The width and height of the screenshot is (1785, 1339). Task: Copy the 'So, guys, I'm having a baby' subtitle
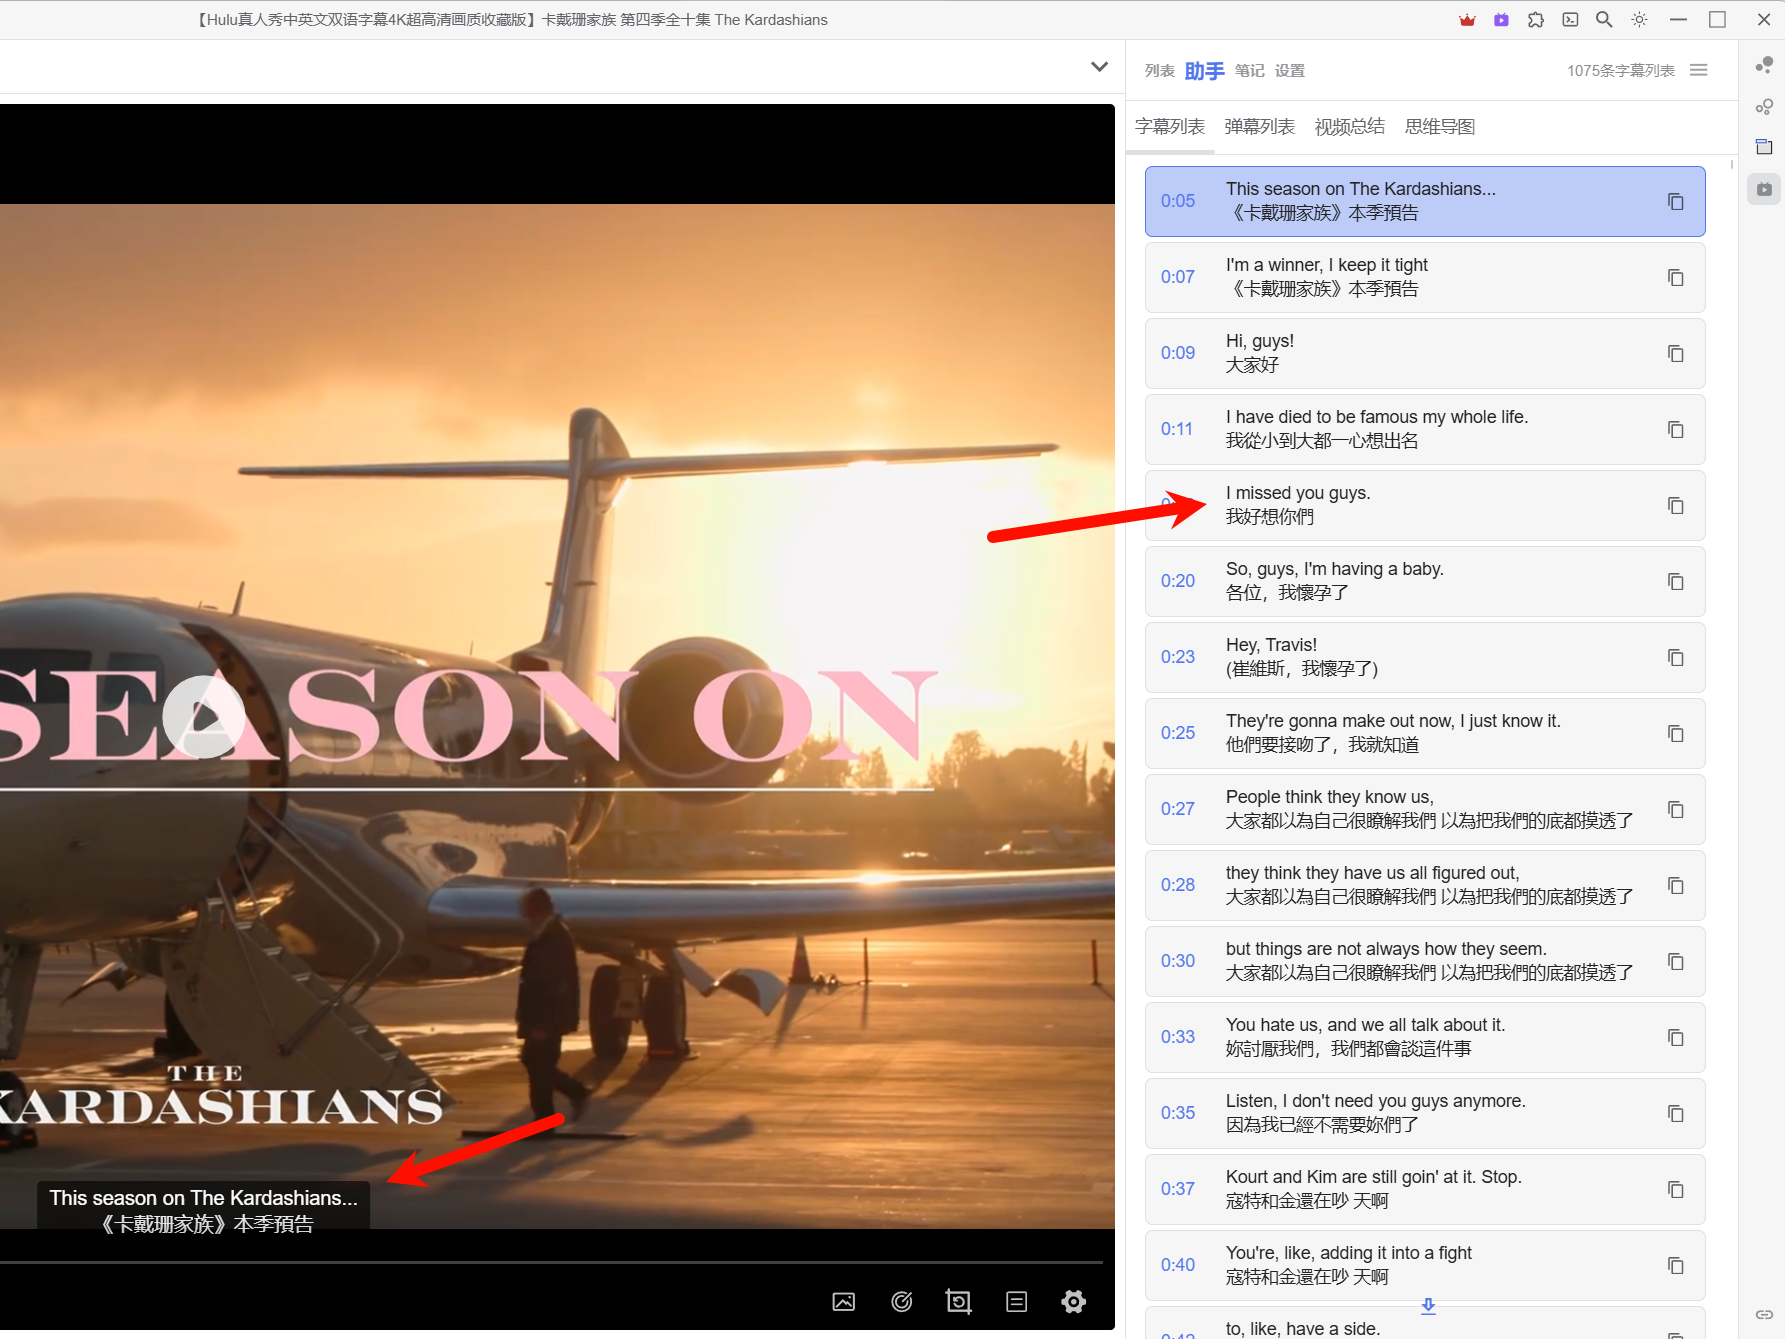[x=1676, y=582]
